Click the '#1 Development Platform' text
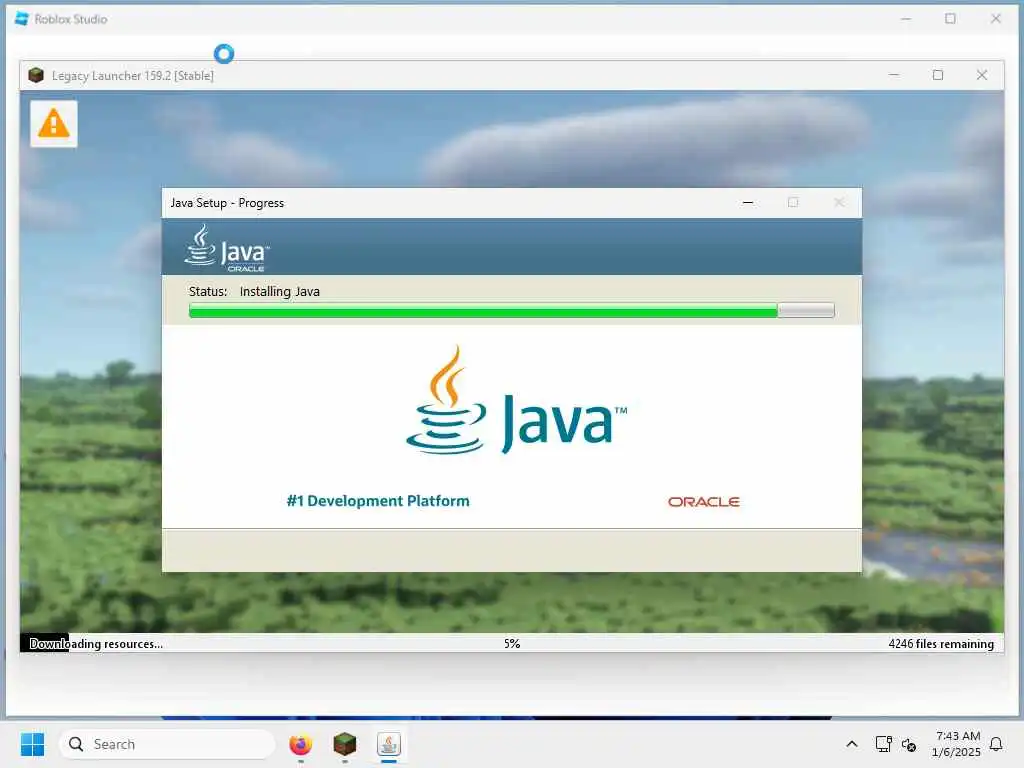 coord(378,501)
